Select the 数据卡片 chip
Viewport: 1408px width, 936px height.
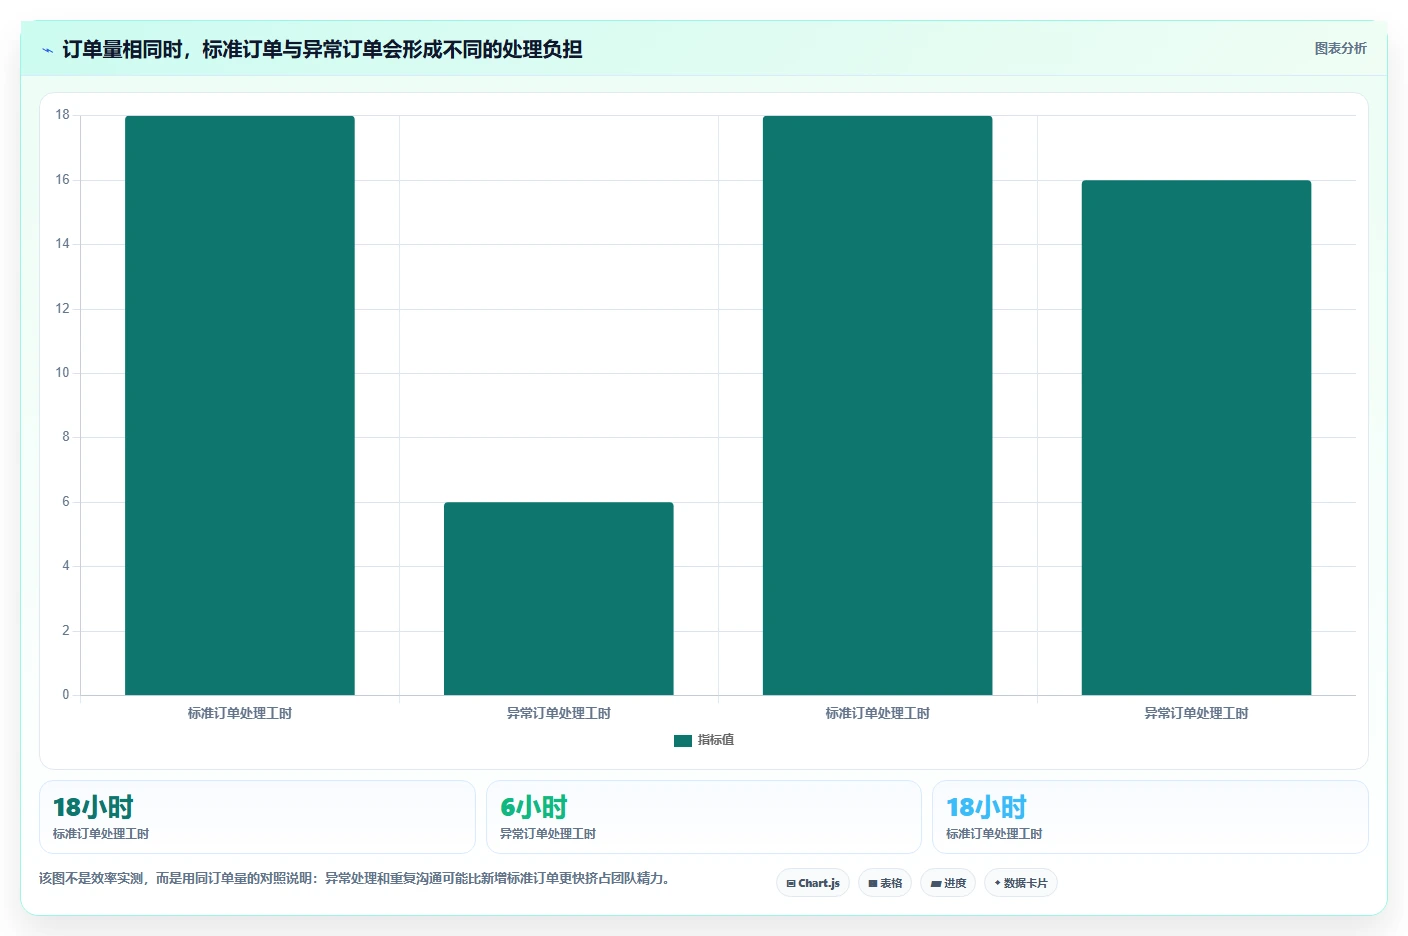pos(1021,883)
